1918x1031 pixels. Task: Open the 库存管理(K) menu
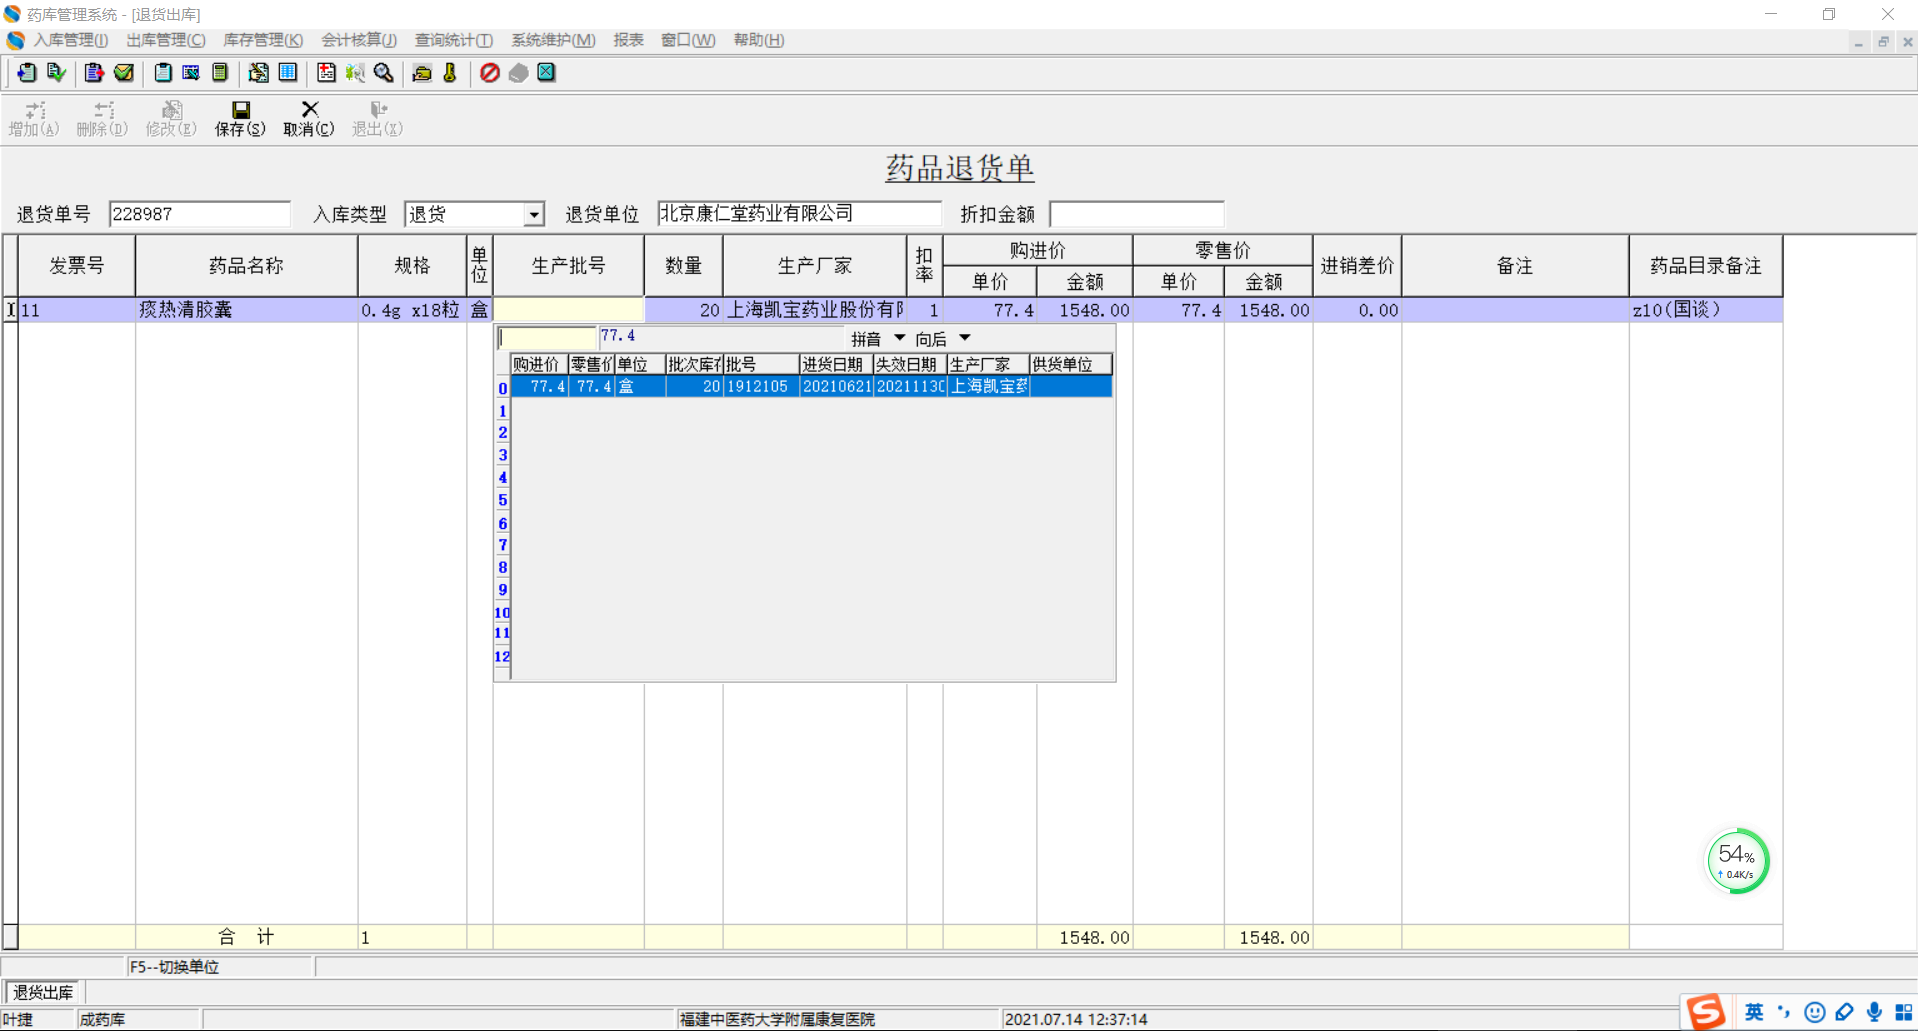point(263,40)
